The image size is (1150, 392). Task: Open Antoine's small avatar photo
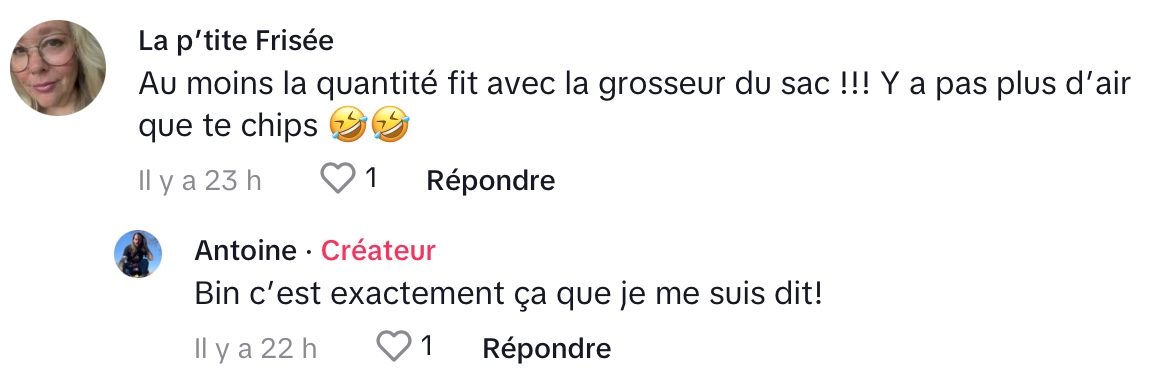pyautogui.click(x=138, y=254)
